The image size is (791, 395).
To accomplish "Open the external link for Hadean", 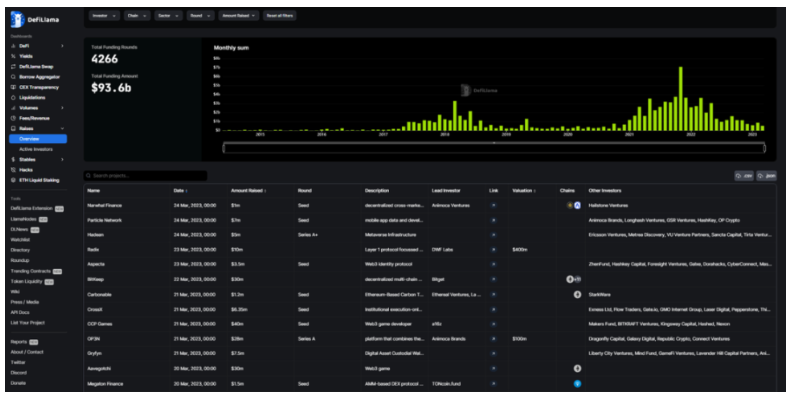I will pos(493,235).
